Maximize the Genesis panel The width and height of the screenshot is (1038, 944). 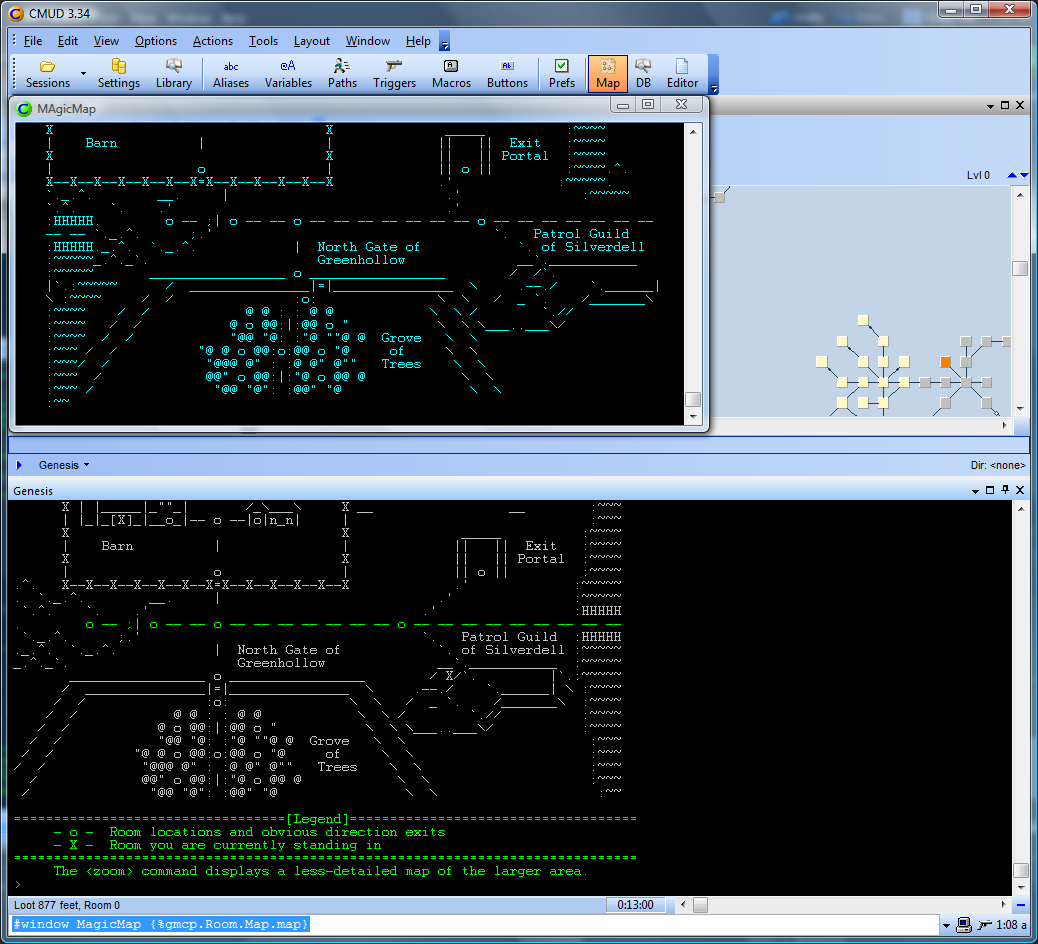[x=990, y=491]
